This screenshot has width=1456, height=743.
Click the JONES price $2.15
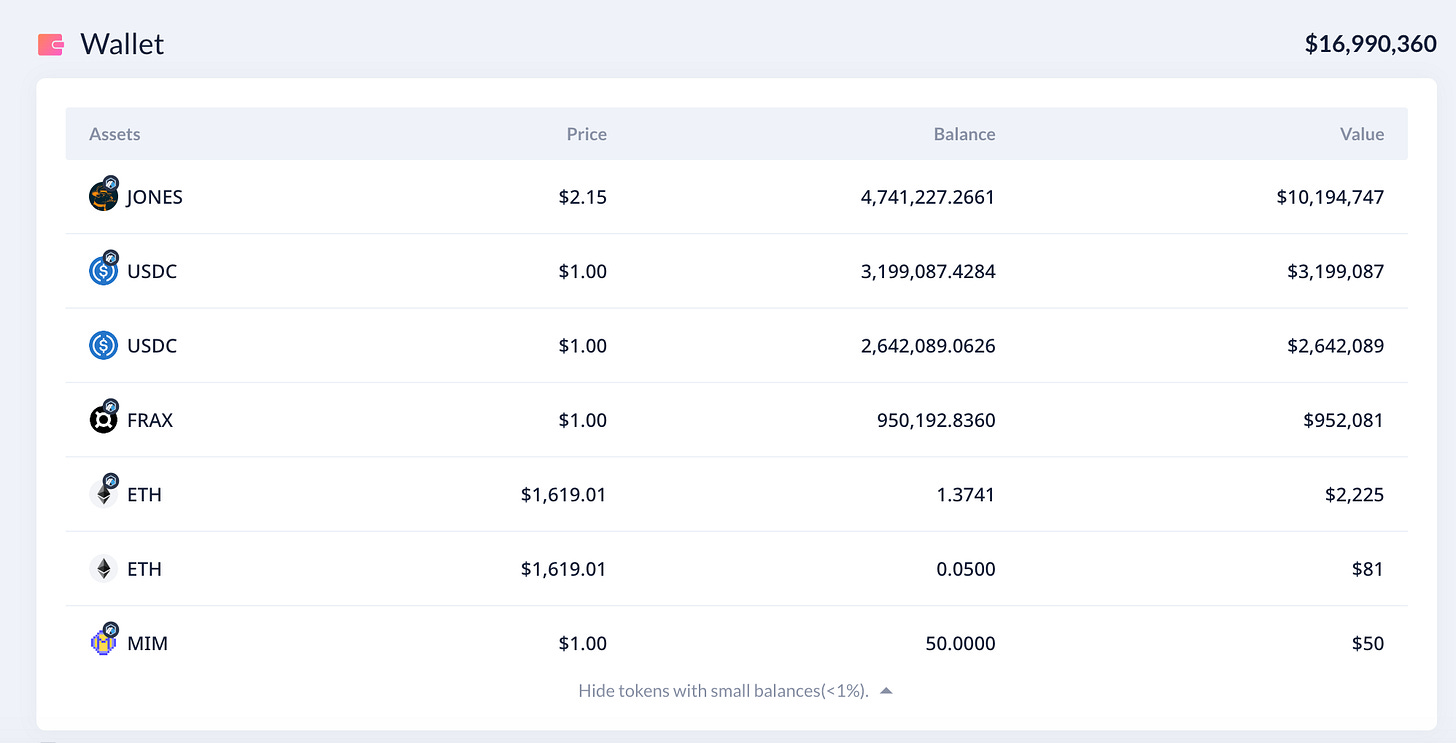point(583,197)
